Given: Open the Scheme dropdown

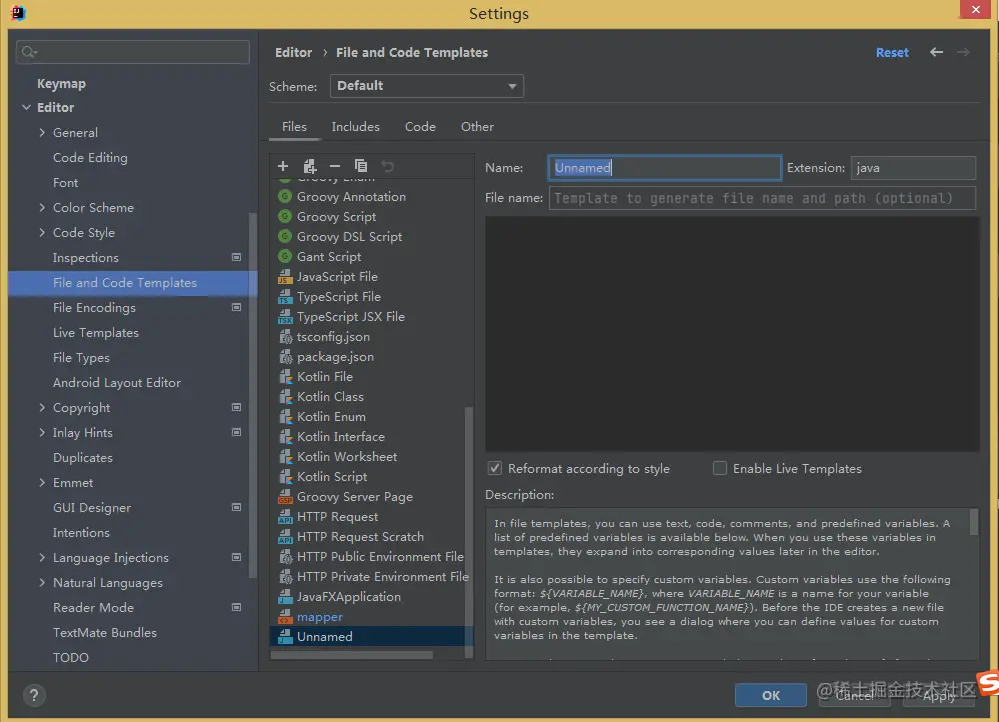Looking at the screenshot, I should click(x=427, y=86).
